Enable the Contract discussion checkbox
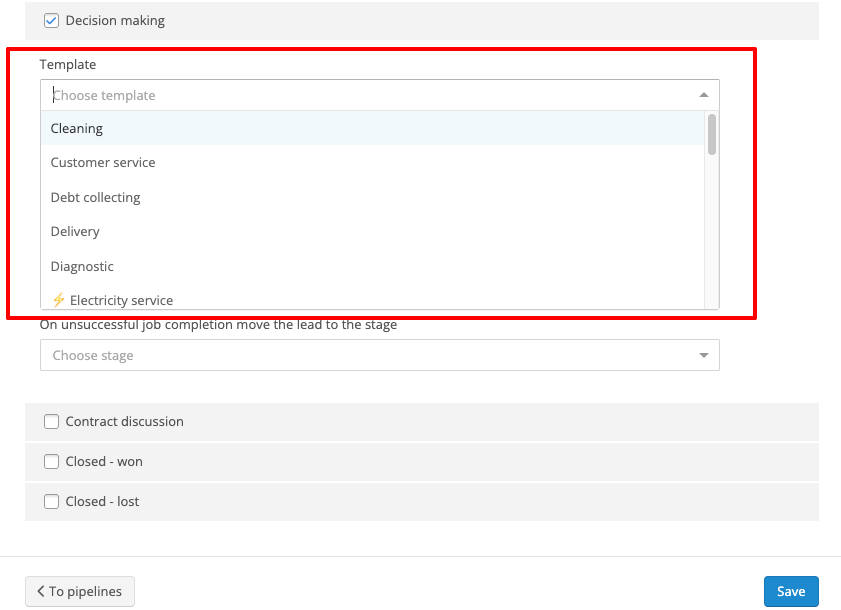 pyautogui.click(x=51, y=422)
